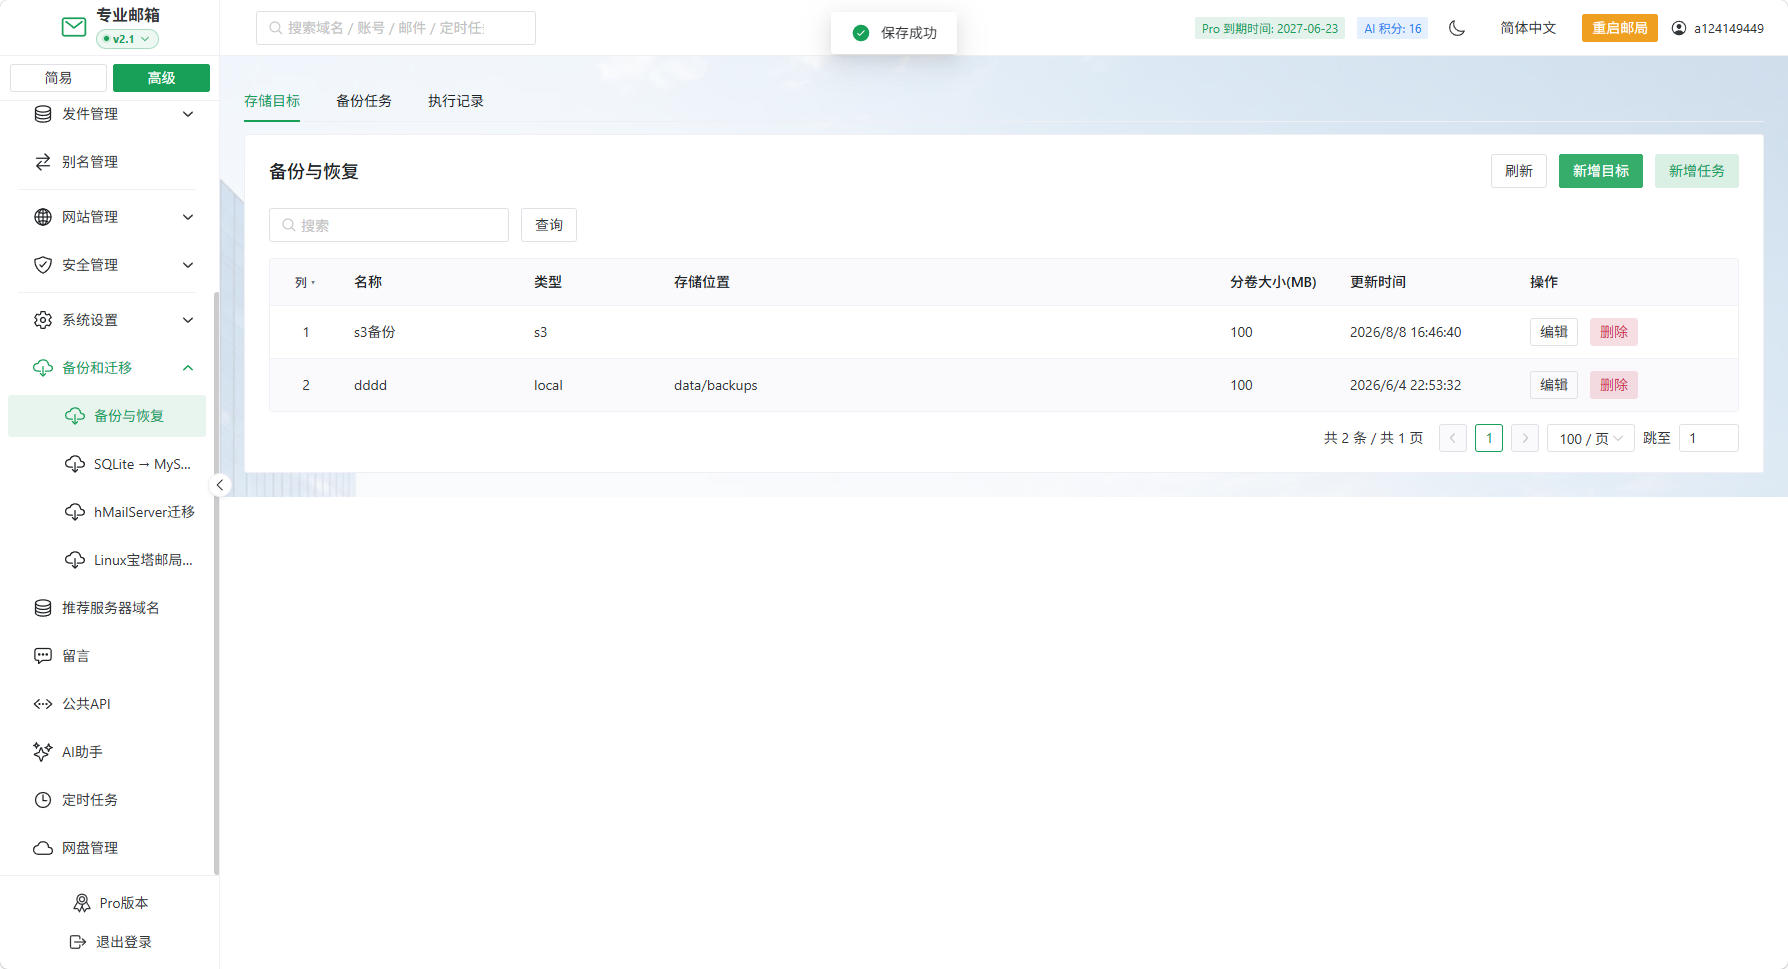1788x969 pixels.
Task: Click the Pro版本 badge icon
Action: [82, 903]
